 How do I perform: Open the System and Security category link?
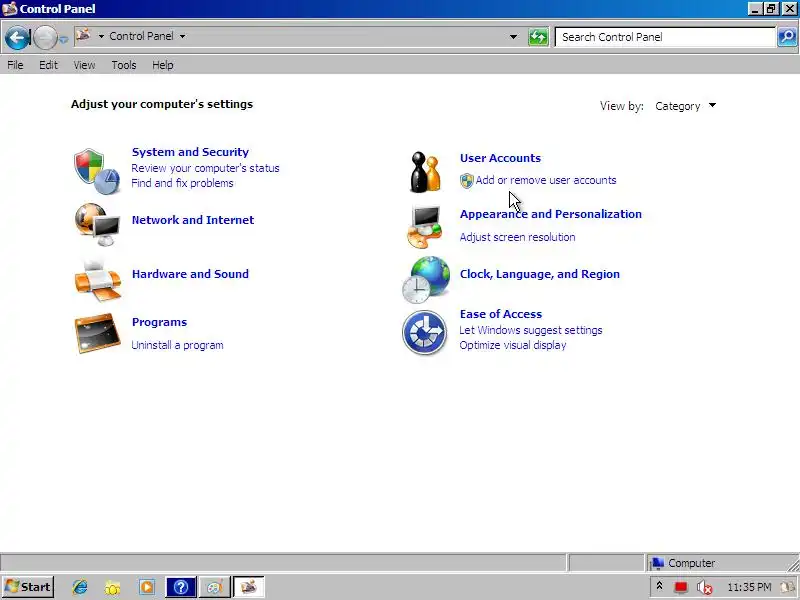[x=190, y=152]
